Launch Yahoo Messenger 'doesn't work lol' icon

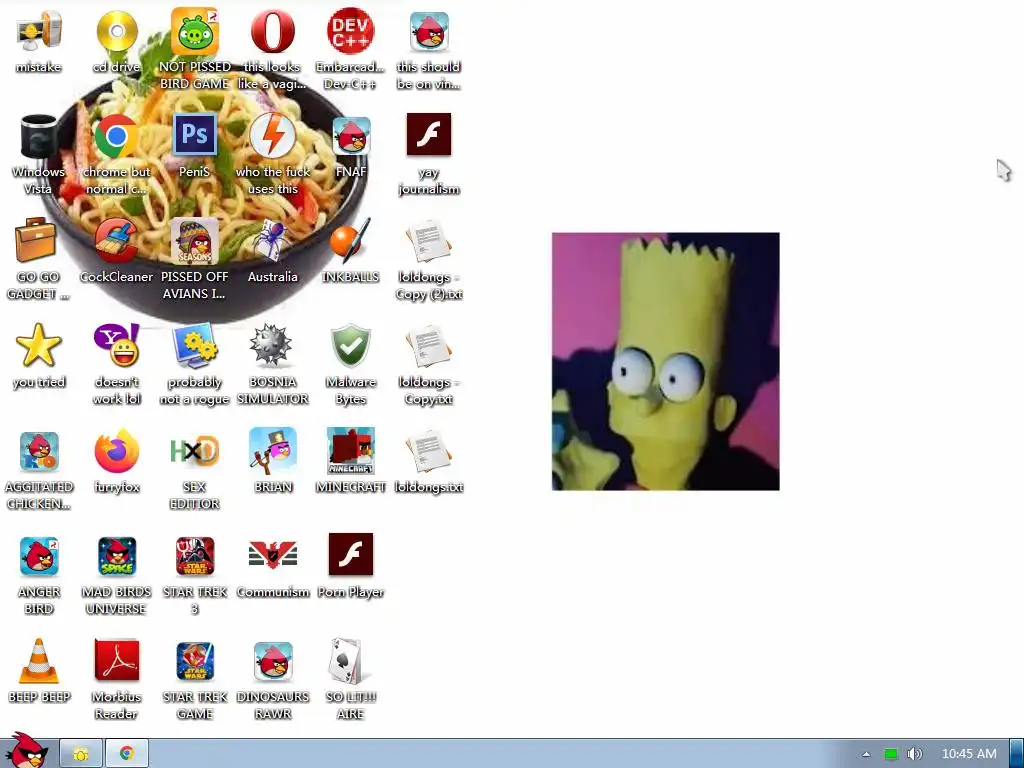point(117,345)
